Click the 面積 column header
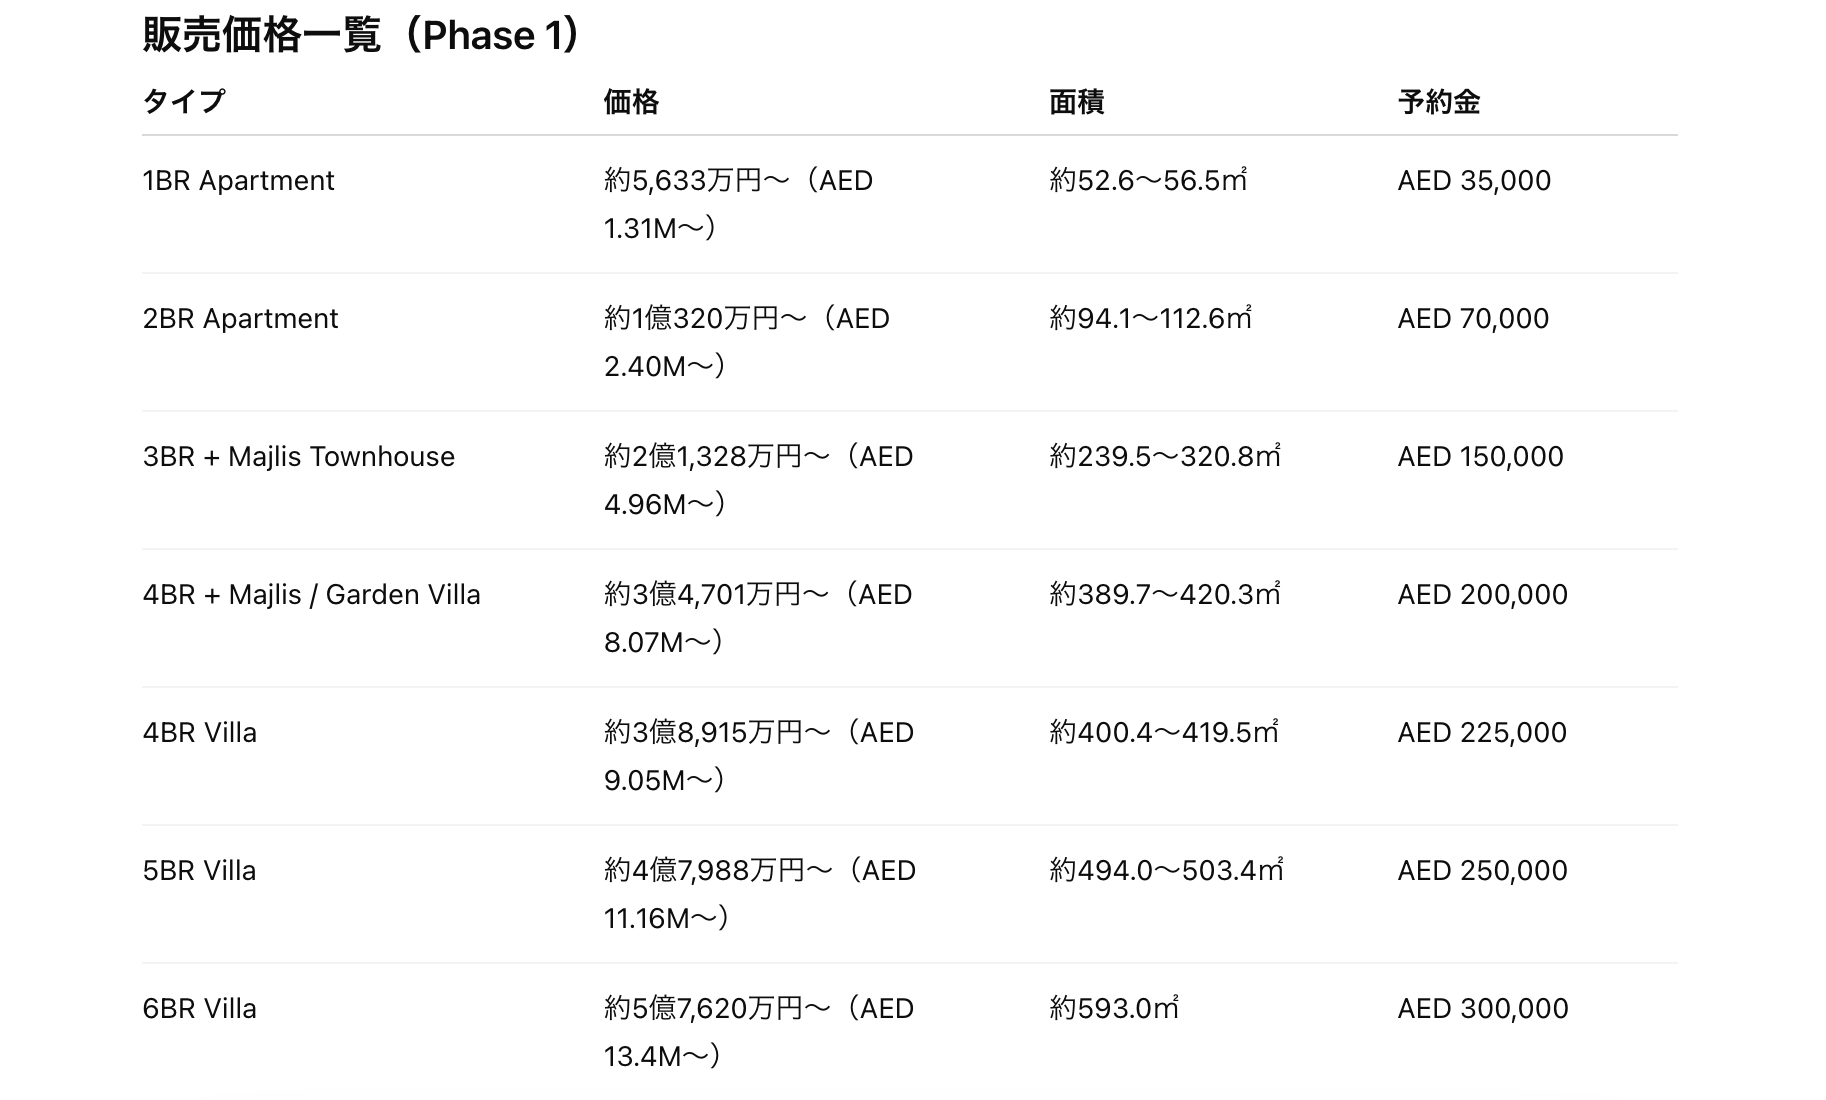Image resolution: width=1826 pixels, height=1100 pixels. 1076,101
